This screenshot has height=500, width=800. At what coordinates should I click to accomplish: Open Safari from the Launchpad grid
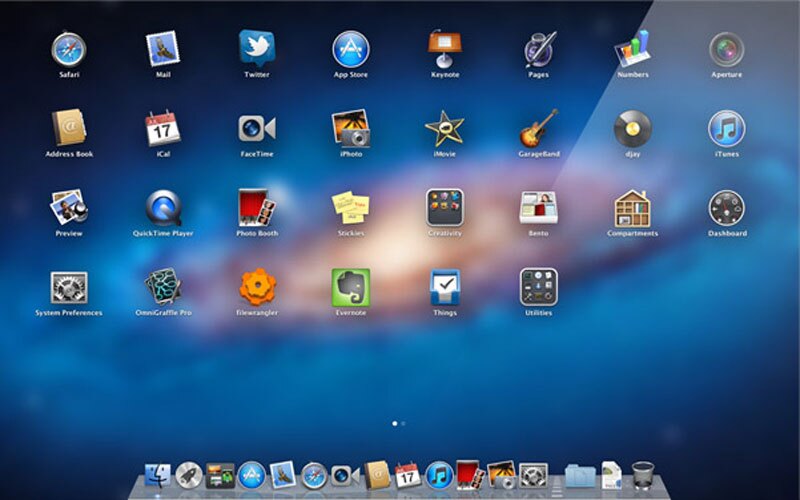click(69, 49)
